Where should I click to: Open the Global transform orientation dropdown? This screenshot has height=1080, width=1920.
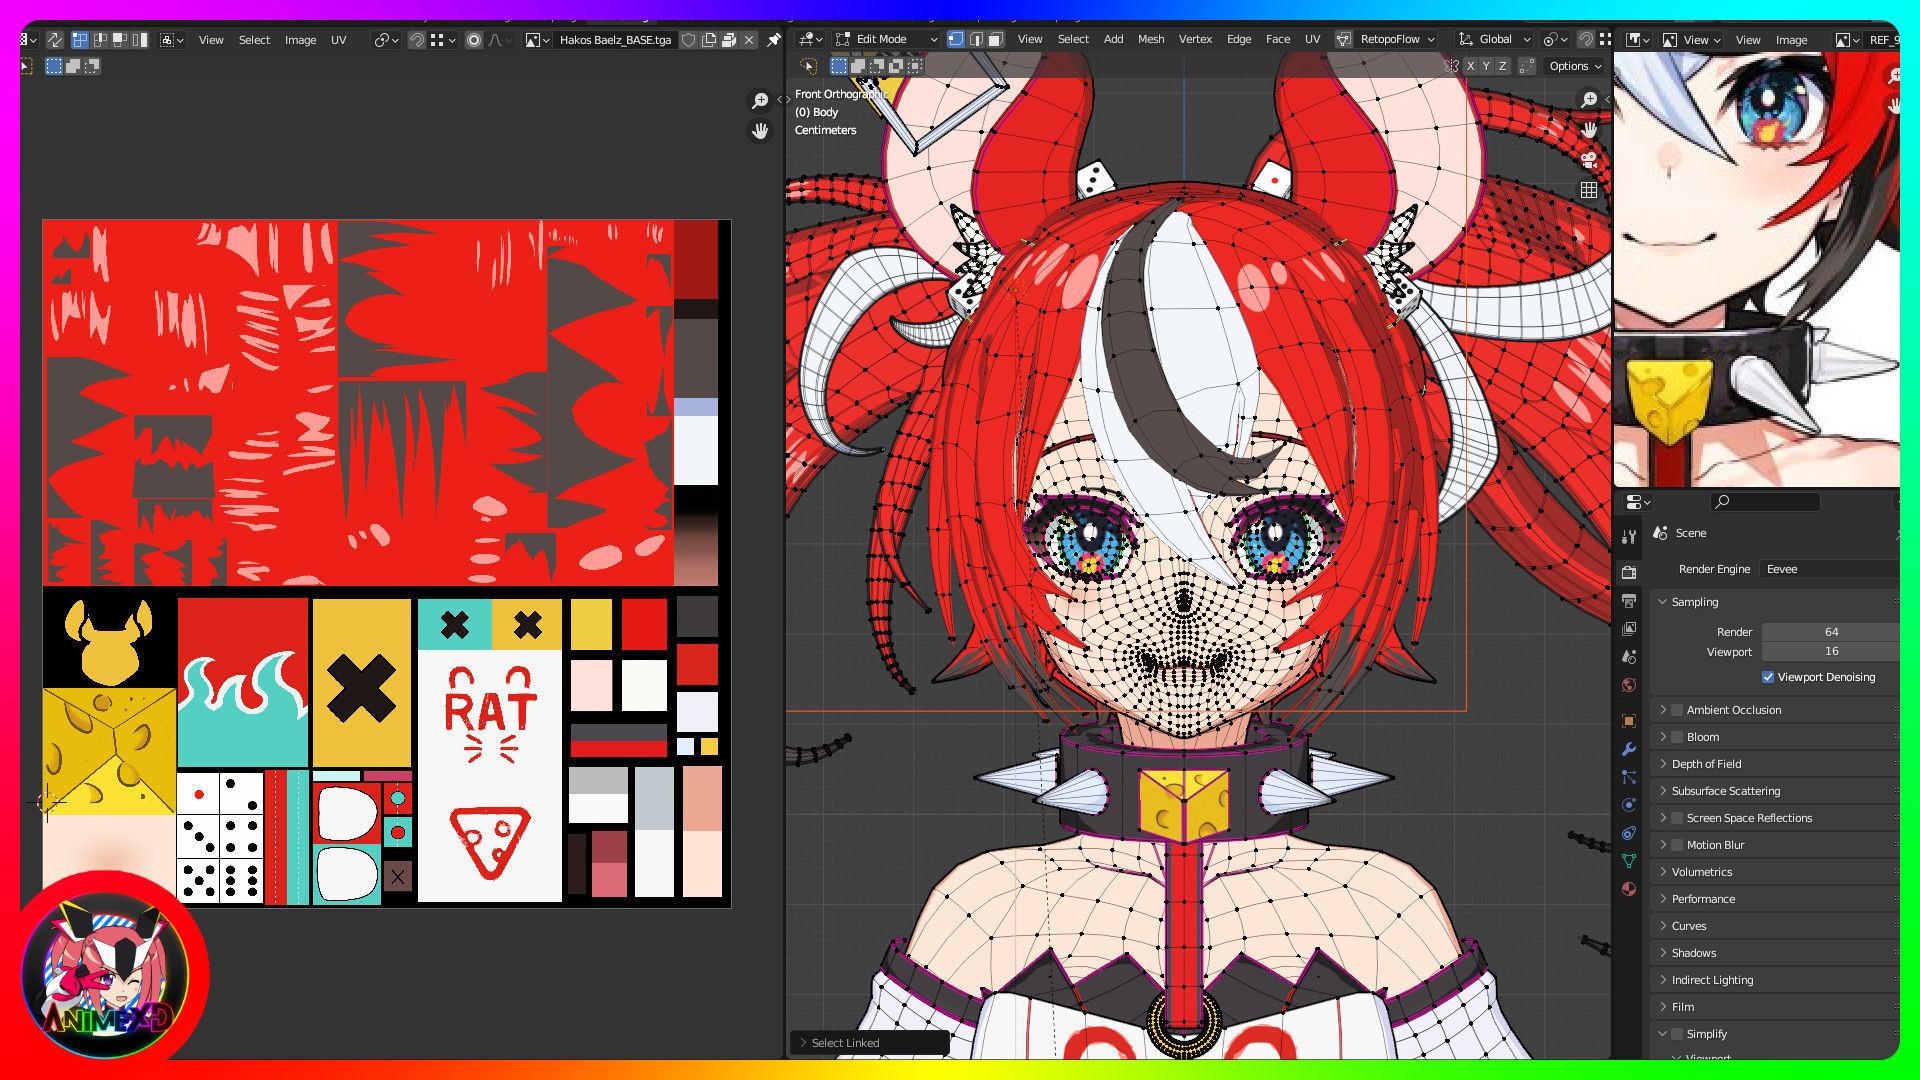pyautogui.click(x=1495, y=39)
